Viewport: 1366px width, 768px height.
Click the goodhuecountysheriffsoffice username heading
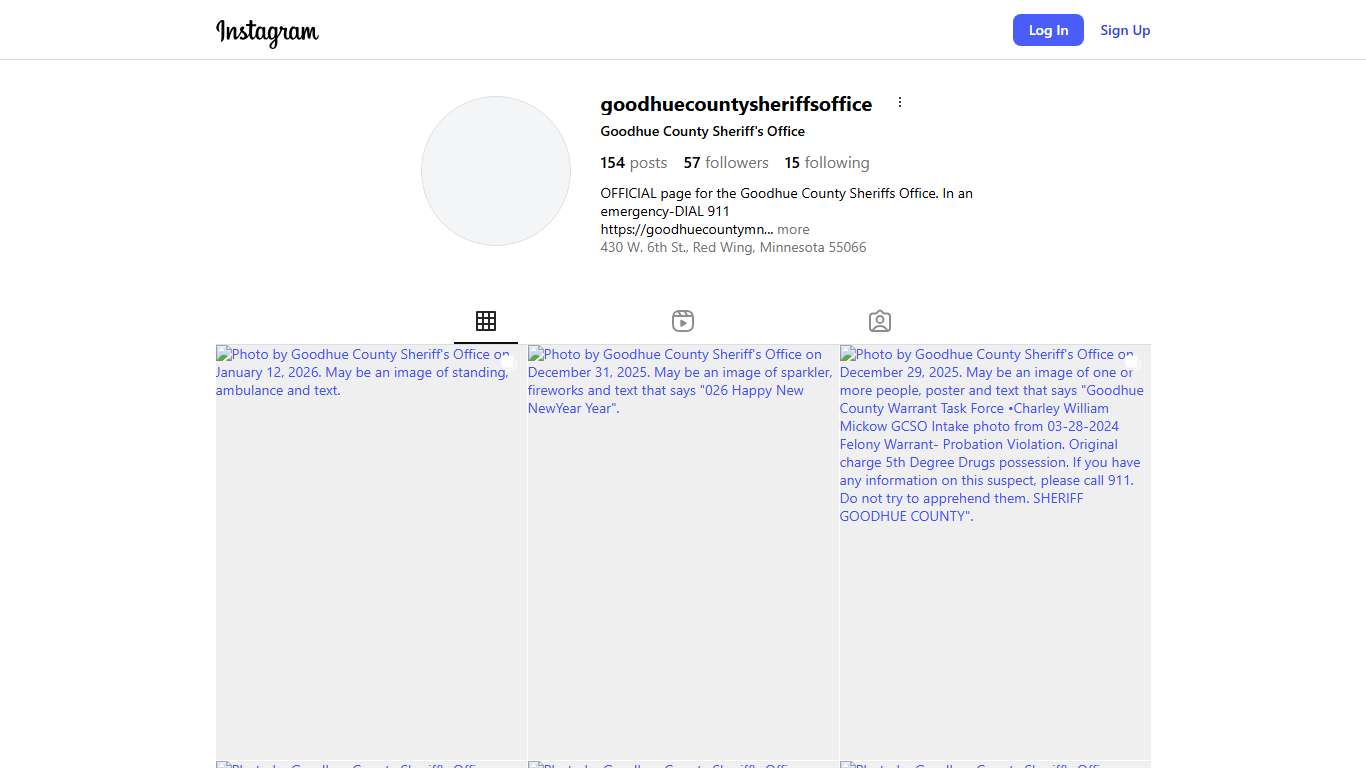point(736,104)
